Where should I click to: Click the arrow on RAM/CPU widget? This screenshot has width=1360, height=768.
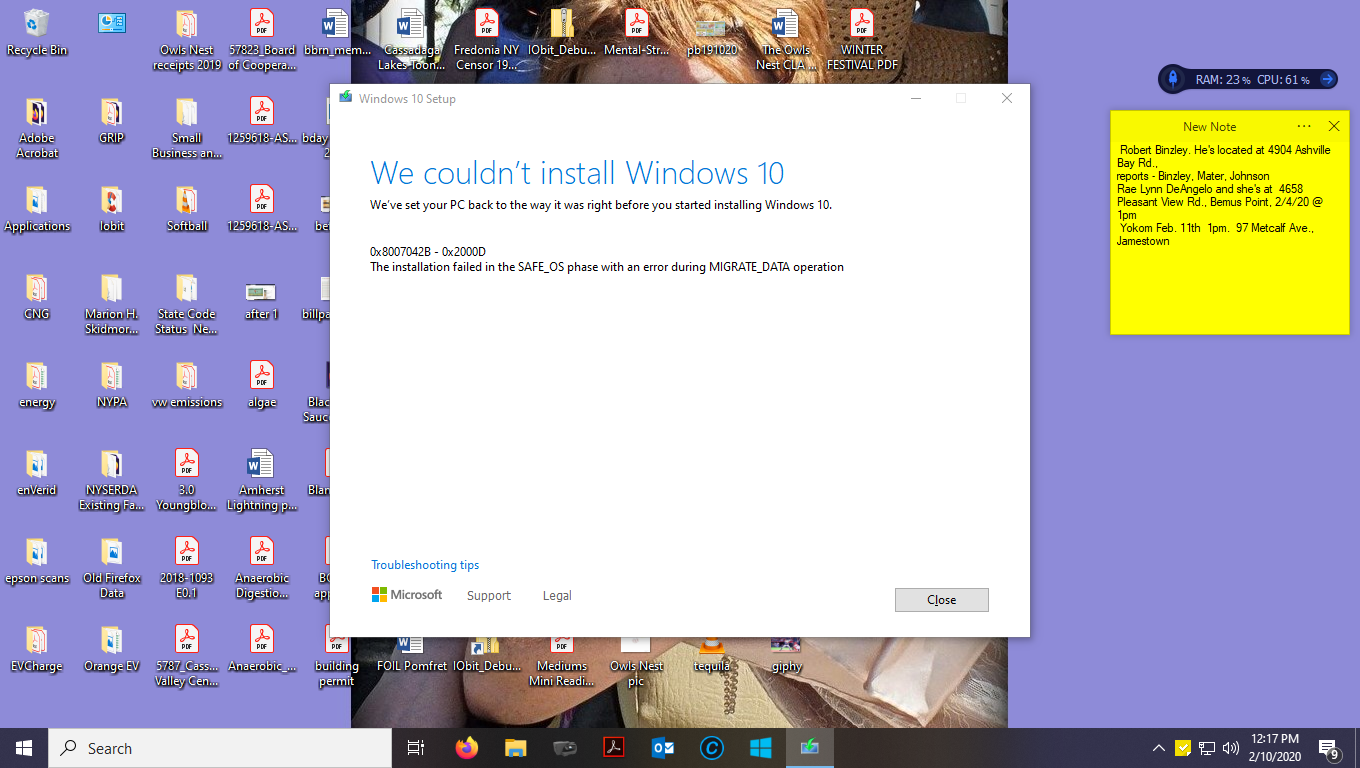click(x=1327, y=79)
